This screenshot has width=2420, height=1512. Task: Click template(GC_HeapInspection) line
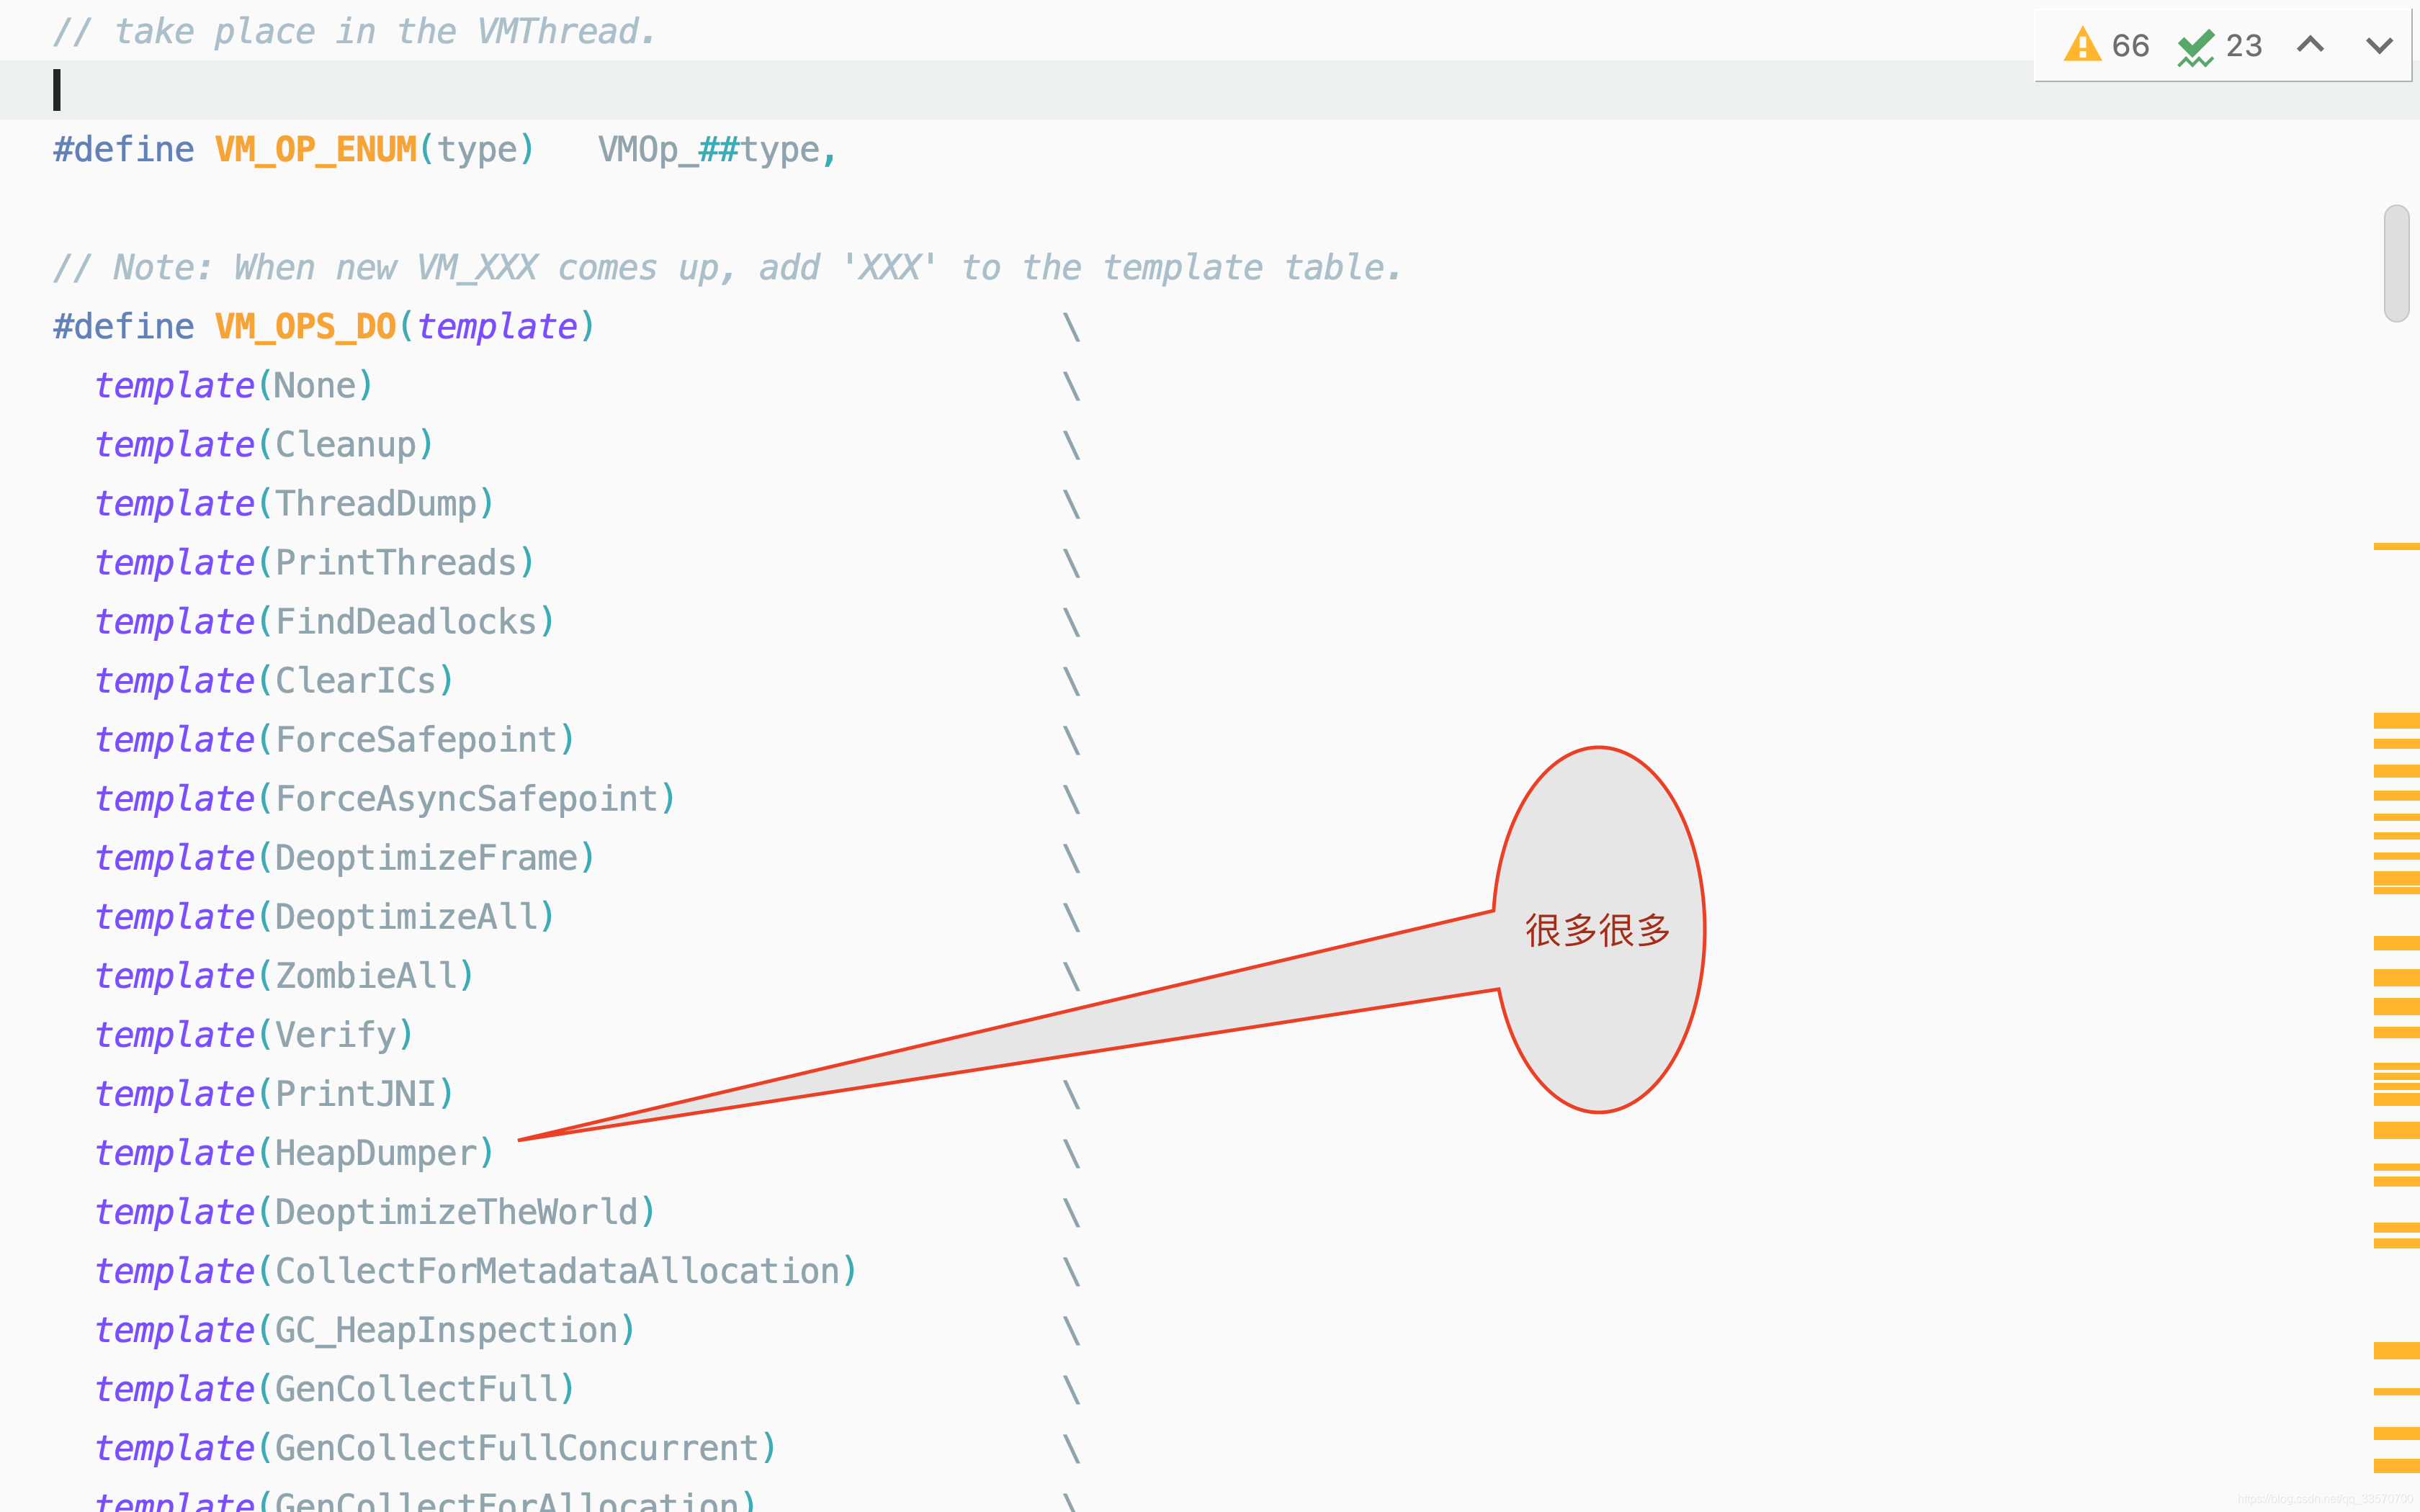365,1330
